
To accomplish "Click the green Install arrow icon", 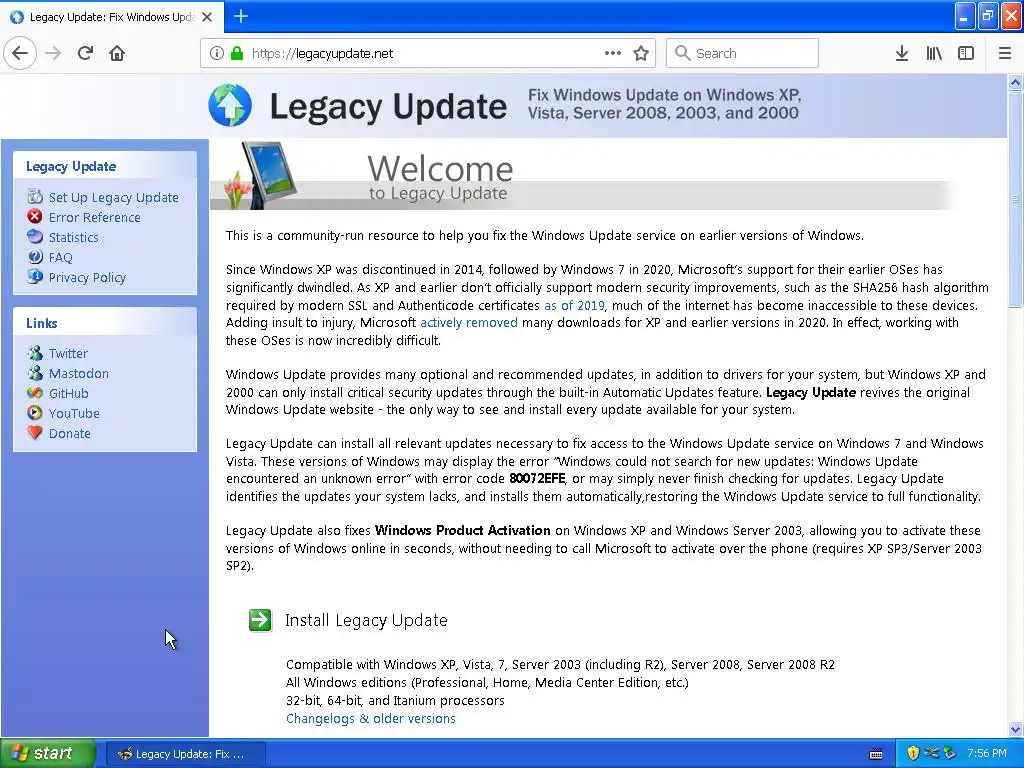I will [x=260, y=620].
